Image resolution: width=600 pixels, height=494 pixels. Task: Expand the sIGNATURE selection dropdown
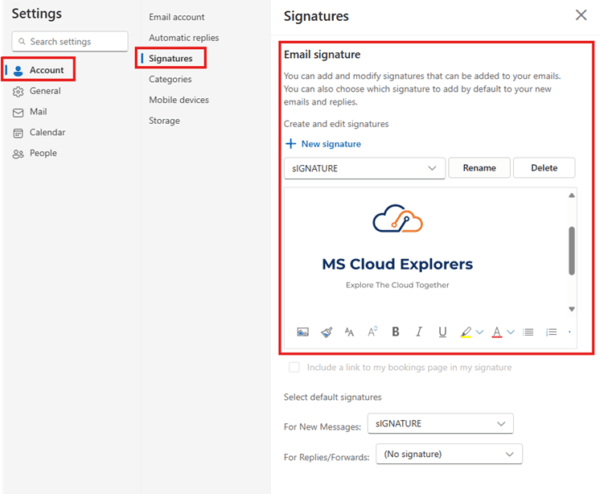pos(365,168)
